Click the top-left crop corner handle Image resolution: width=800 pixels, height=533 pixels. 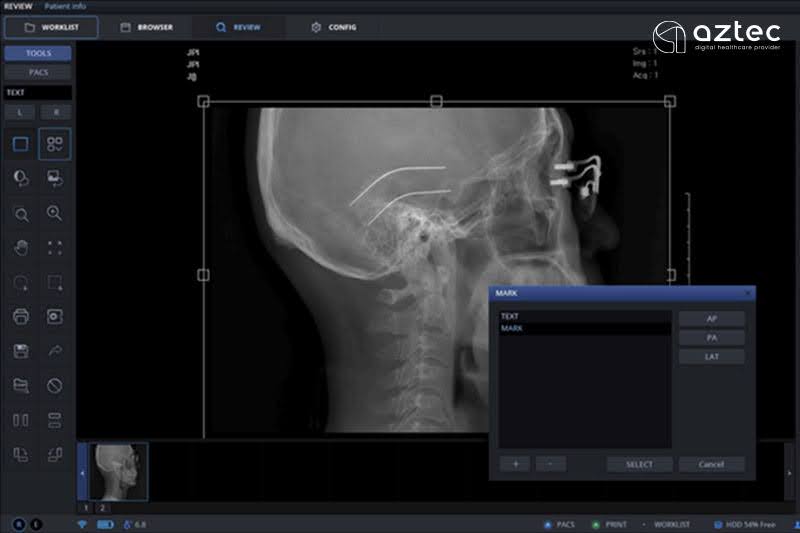pyautogui.click(x=203, y=101)
